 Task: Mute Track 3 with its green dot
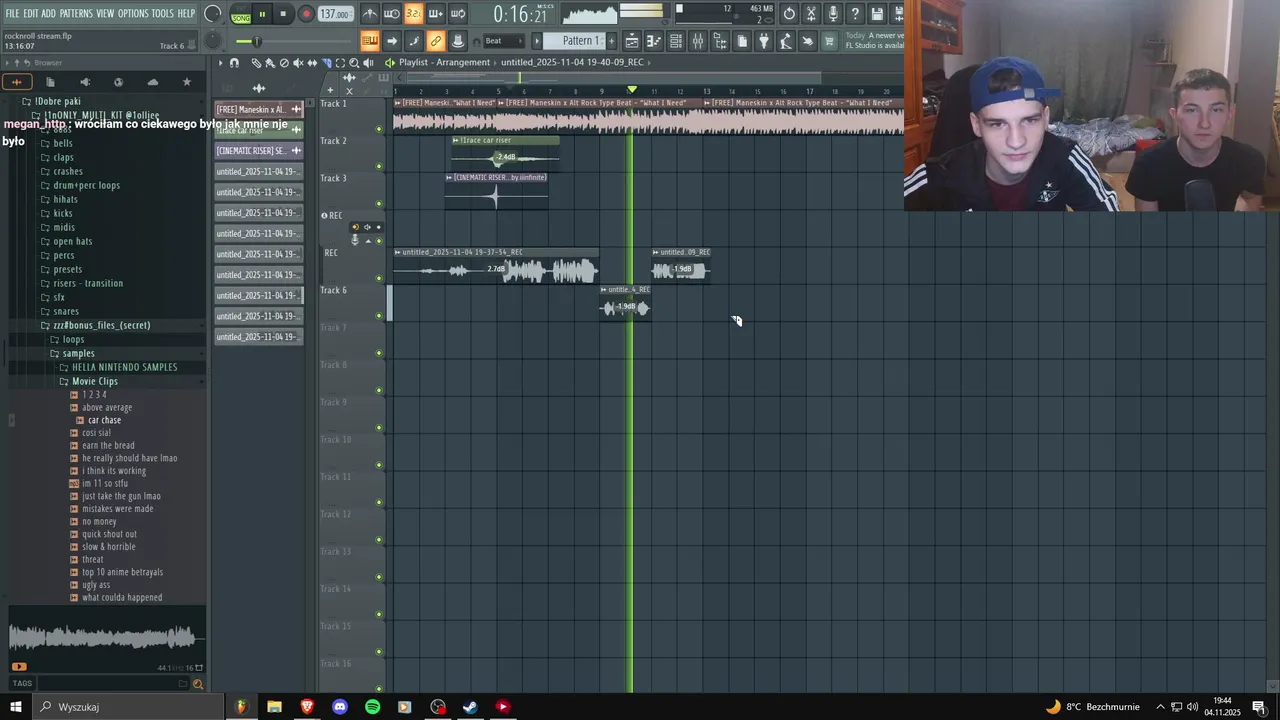[379, 203]
